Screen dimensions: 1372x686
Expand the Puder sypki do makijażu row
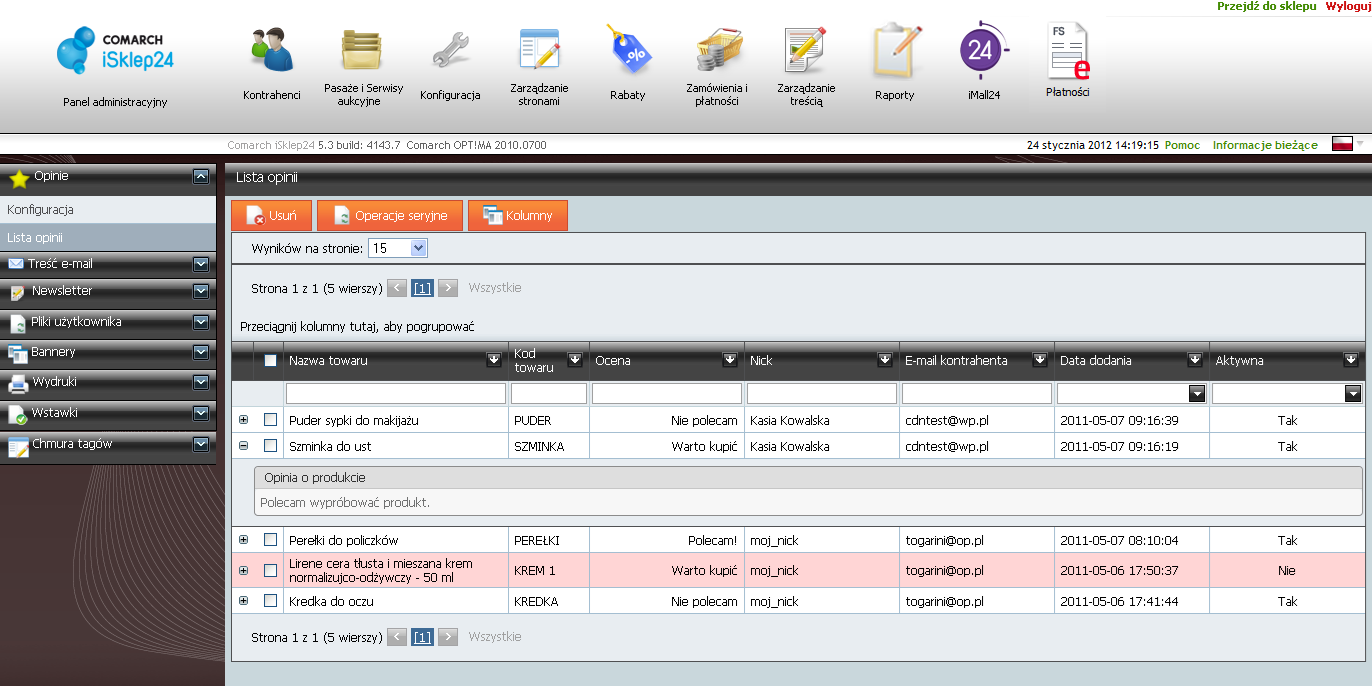[244, 420]
